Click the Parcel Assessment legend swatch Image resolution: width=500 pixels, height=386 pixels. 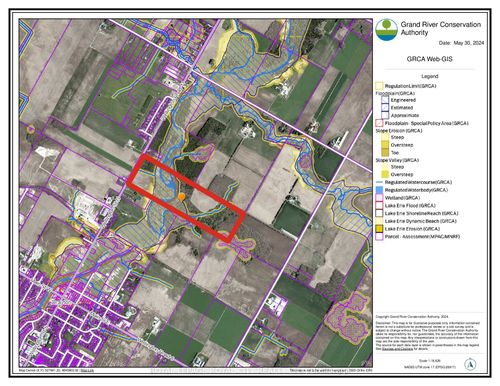point(380,237)
